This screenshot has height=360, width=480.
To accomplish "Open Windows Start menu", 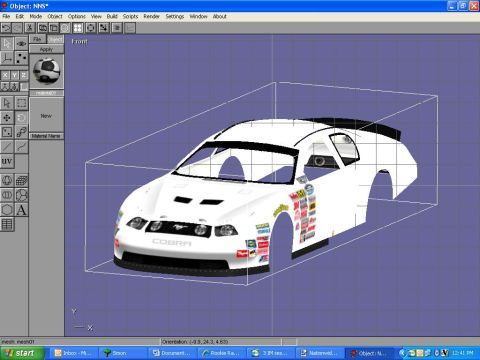I will click(x=22, y=353).
